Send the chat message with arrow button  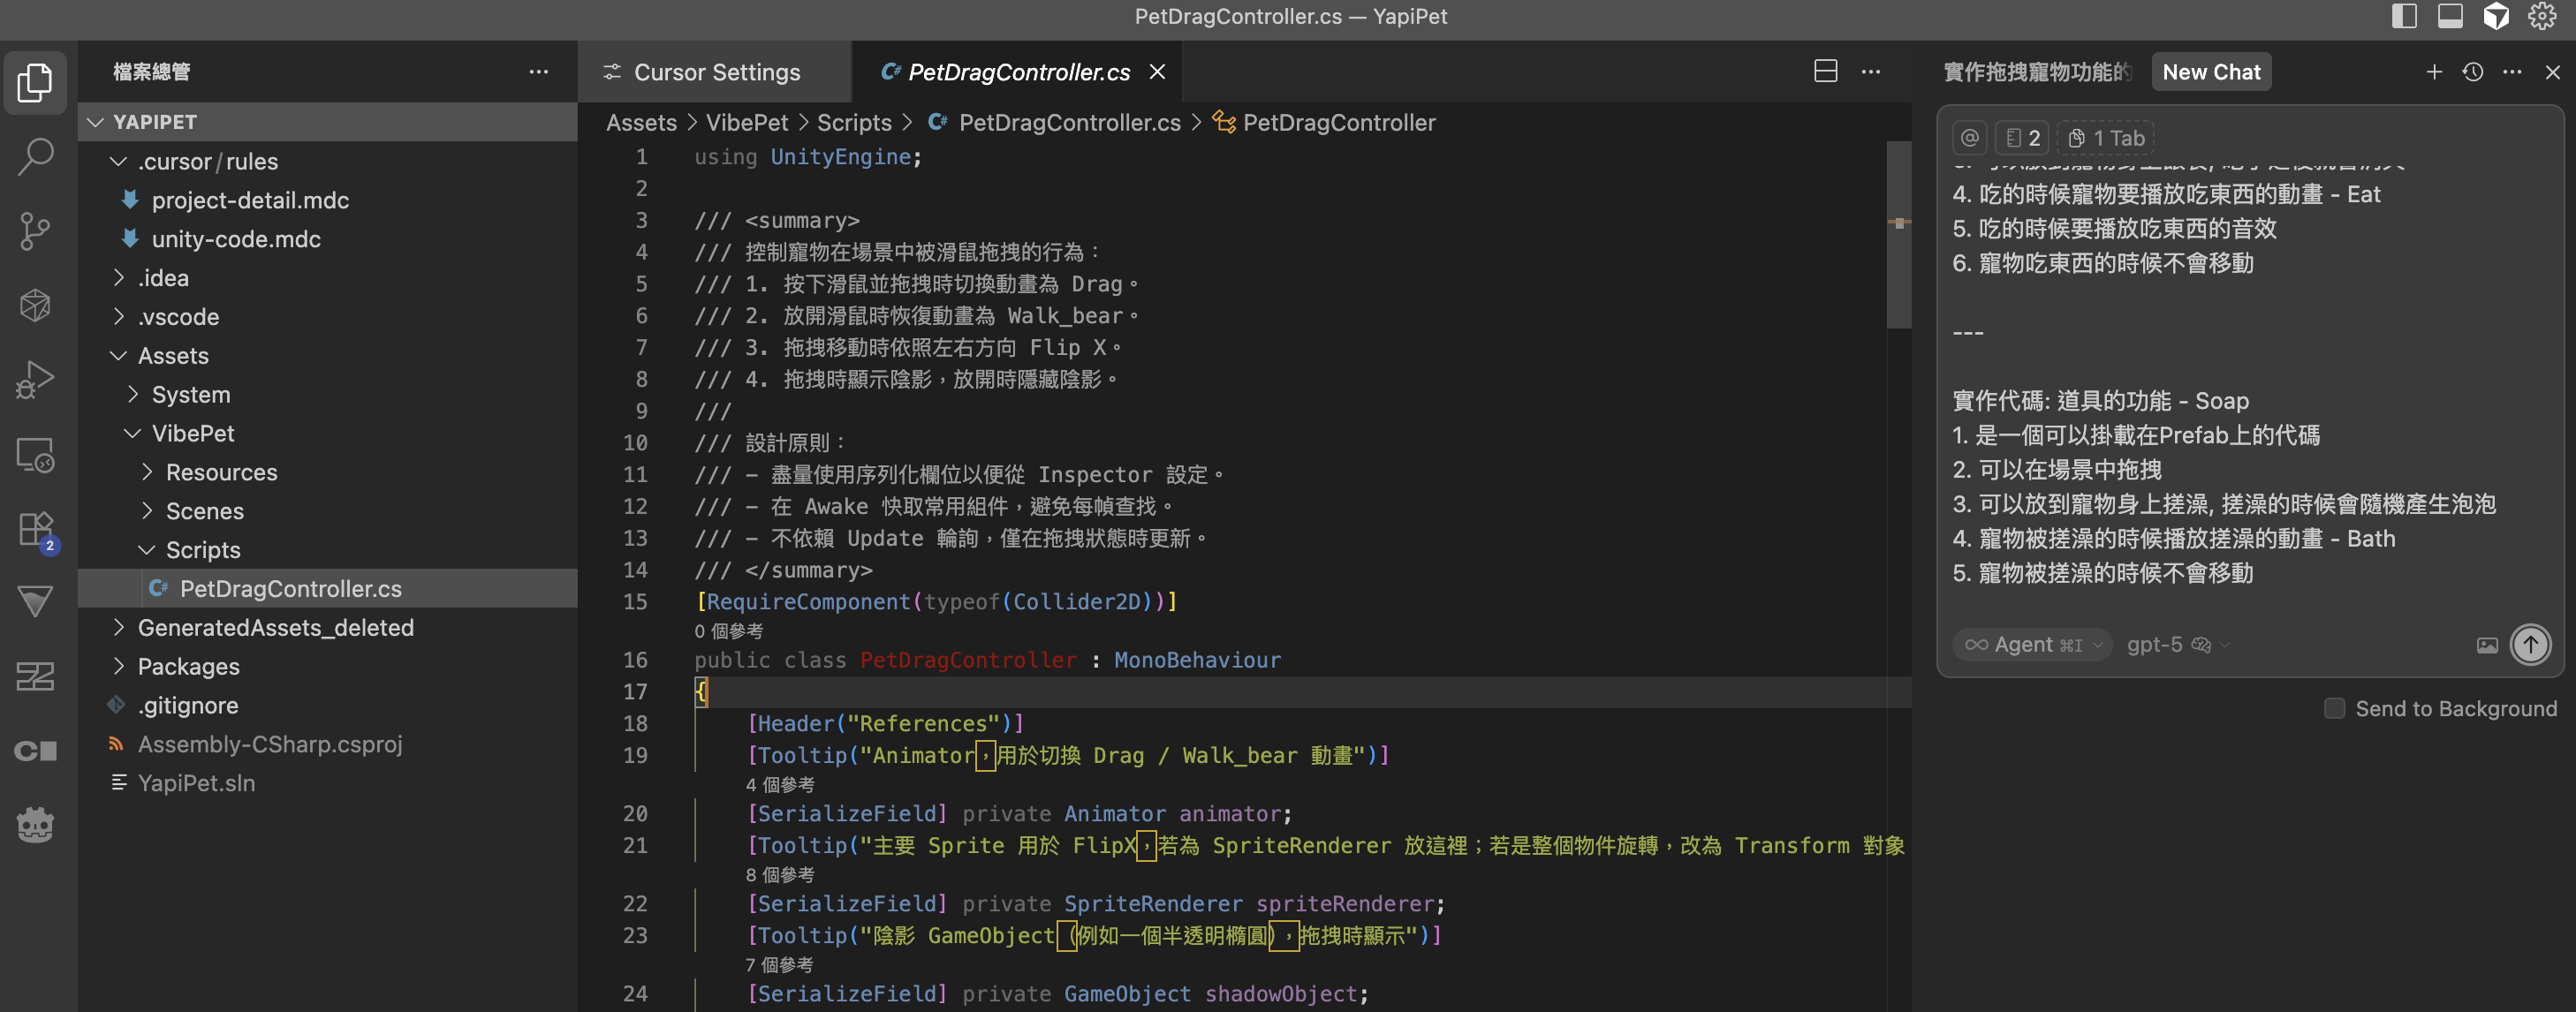coord(2530,645)
